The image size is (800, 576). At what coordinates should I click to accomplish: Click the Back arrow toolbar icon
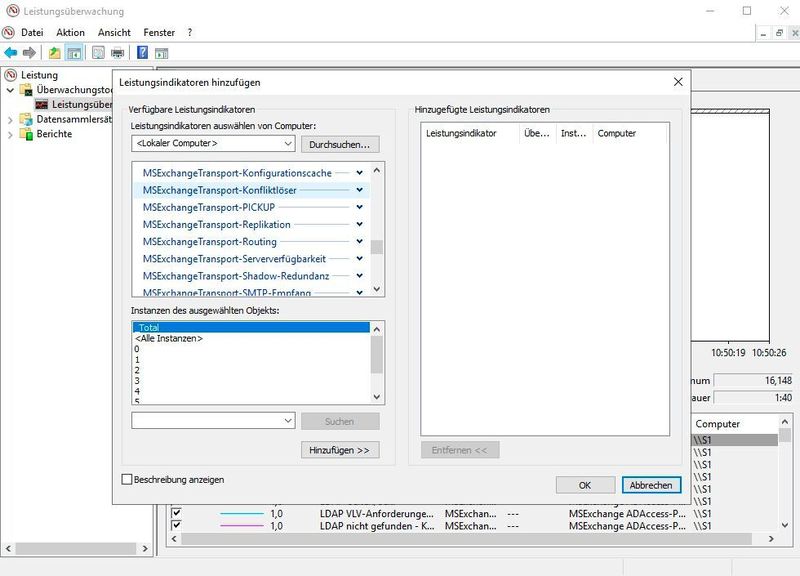pos(11,53)
